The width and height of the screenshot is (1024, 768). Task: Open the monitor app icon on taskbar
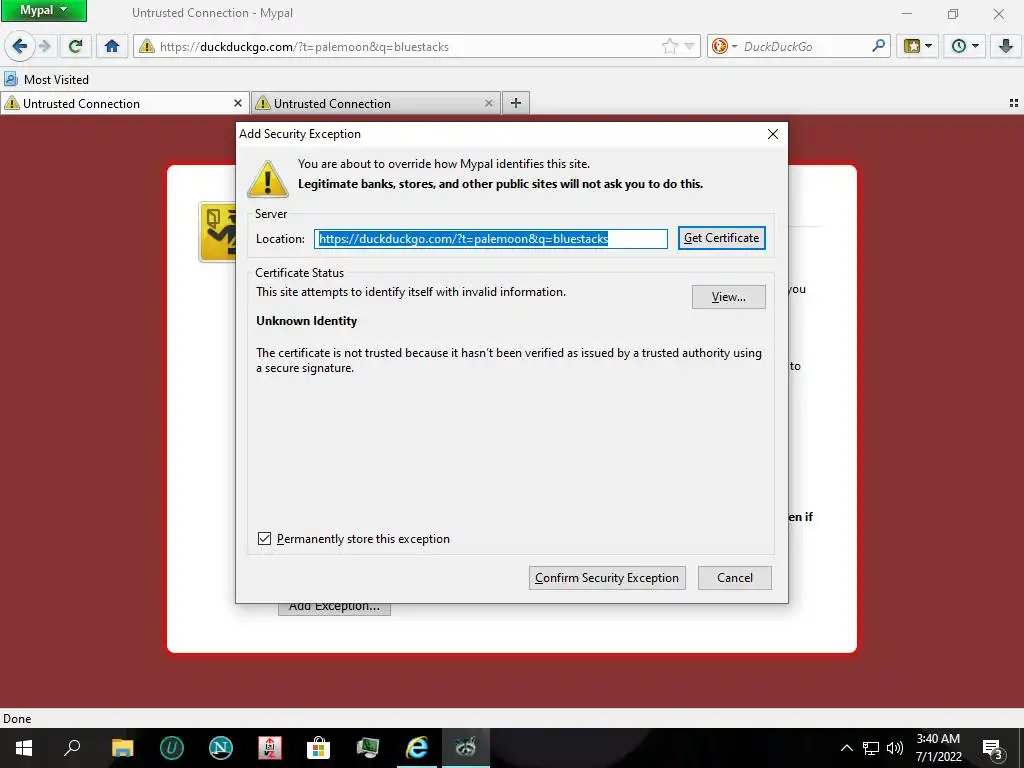click(x=368, y=748)
